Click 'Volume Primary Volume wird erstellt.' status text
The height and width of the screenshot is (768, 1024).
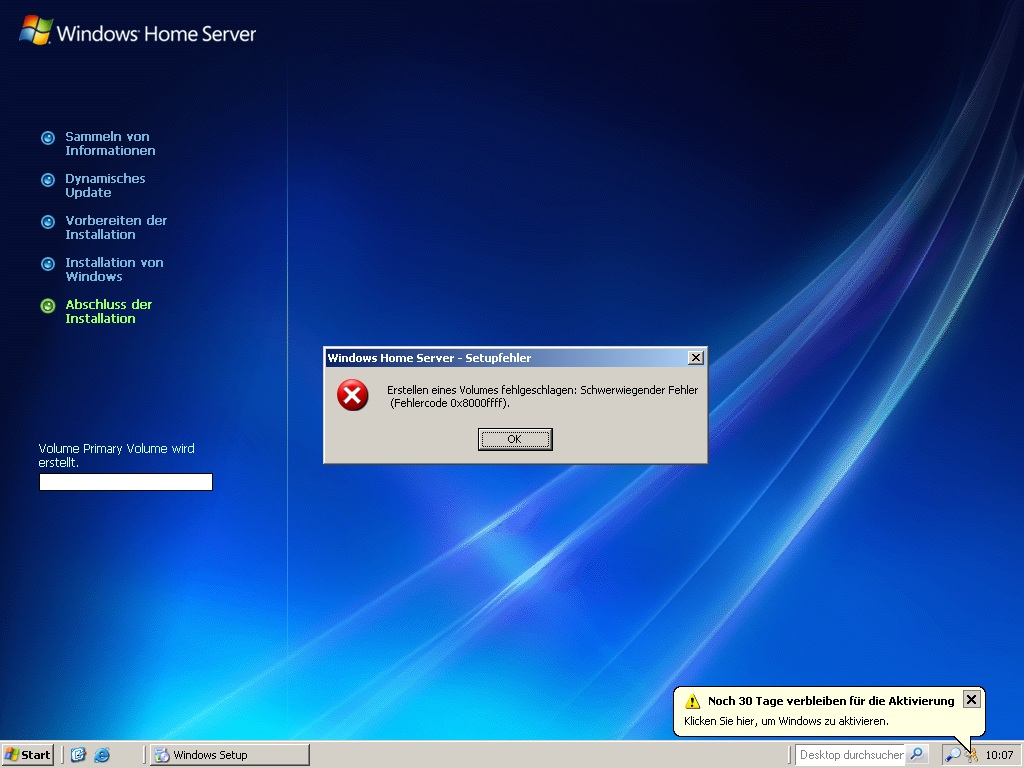point(116,455)
